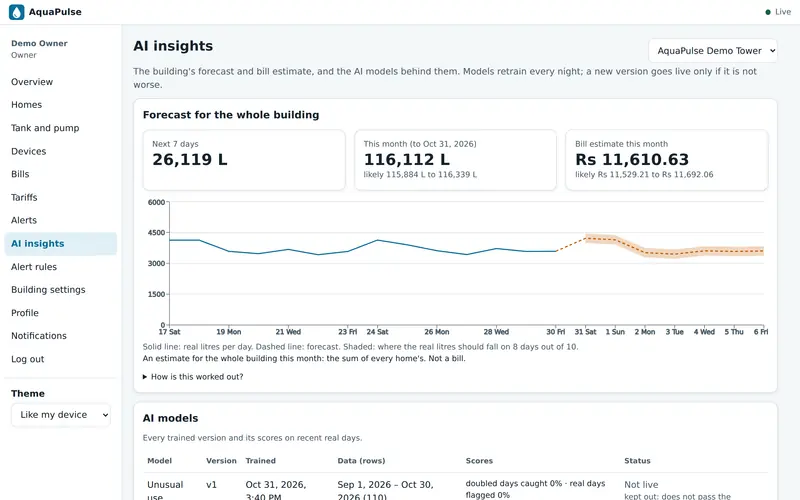Click the 'Version' column header
Screen dimensions: 800x500
coord(221,461)
